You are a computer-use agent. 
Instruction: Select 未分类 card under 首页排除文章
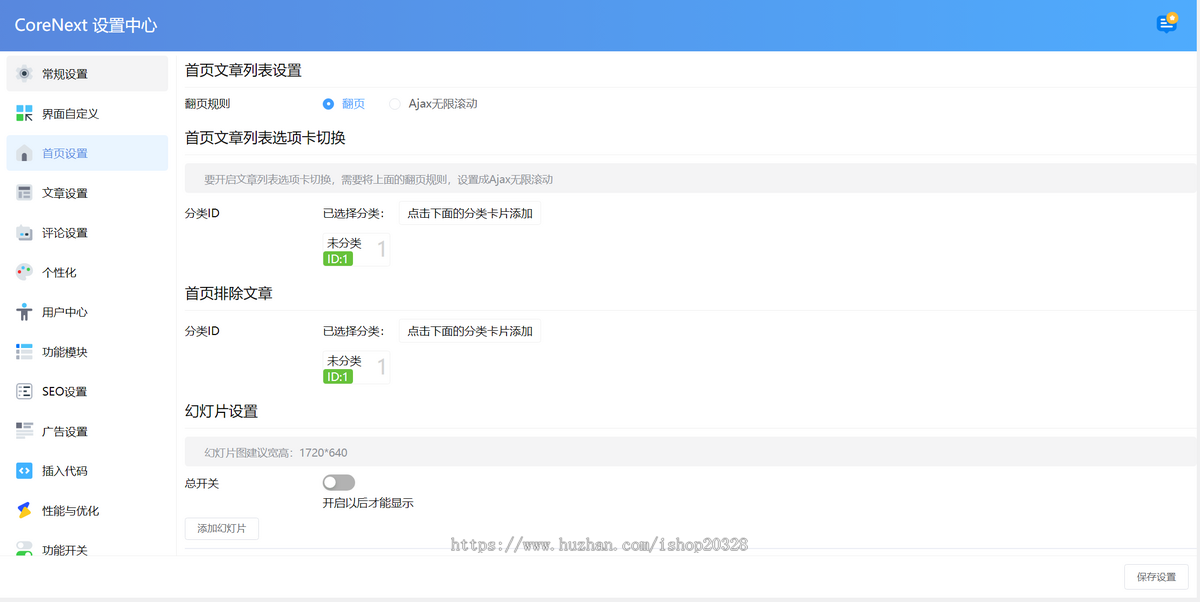click(356, 368)
